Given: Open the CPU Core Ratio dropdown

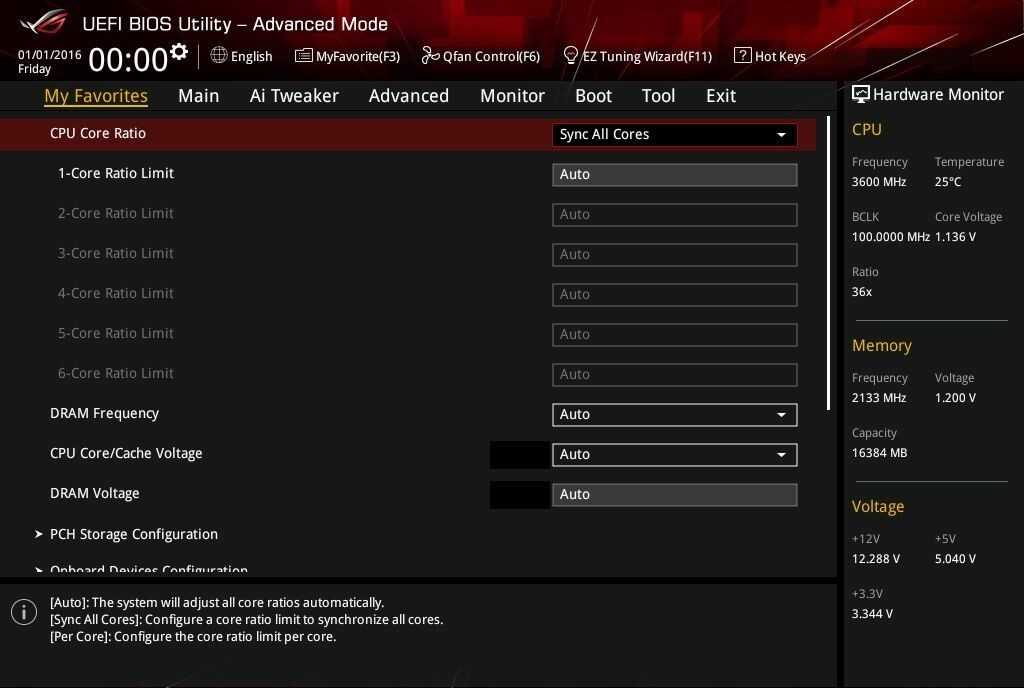Looking at the screenshot, I should point(674,134).
